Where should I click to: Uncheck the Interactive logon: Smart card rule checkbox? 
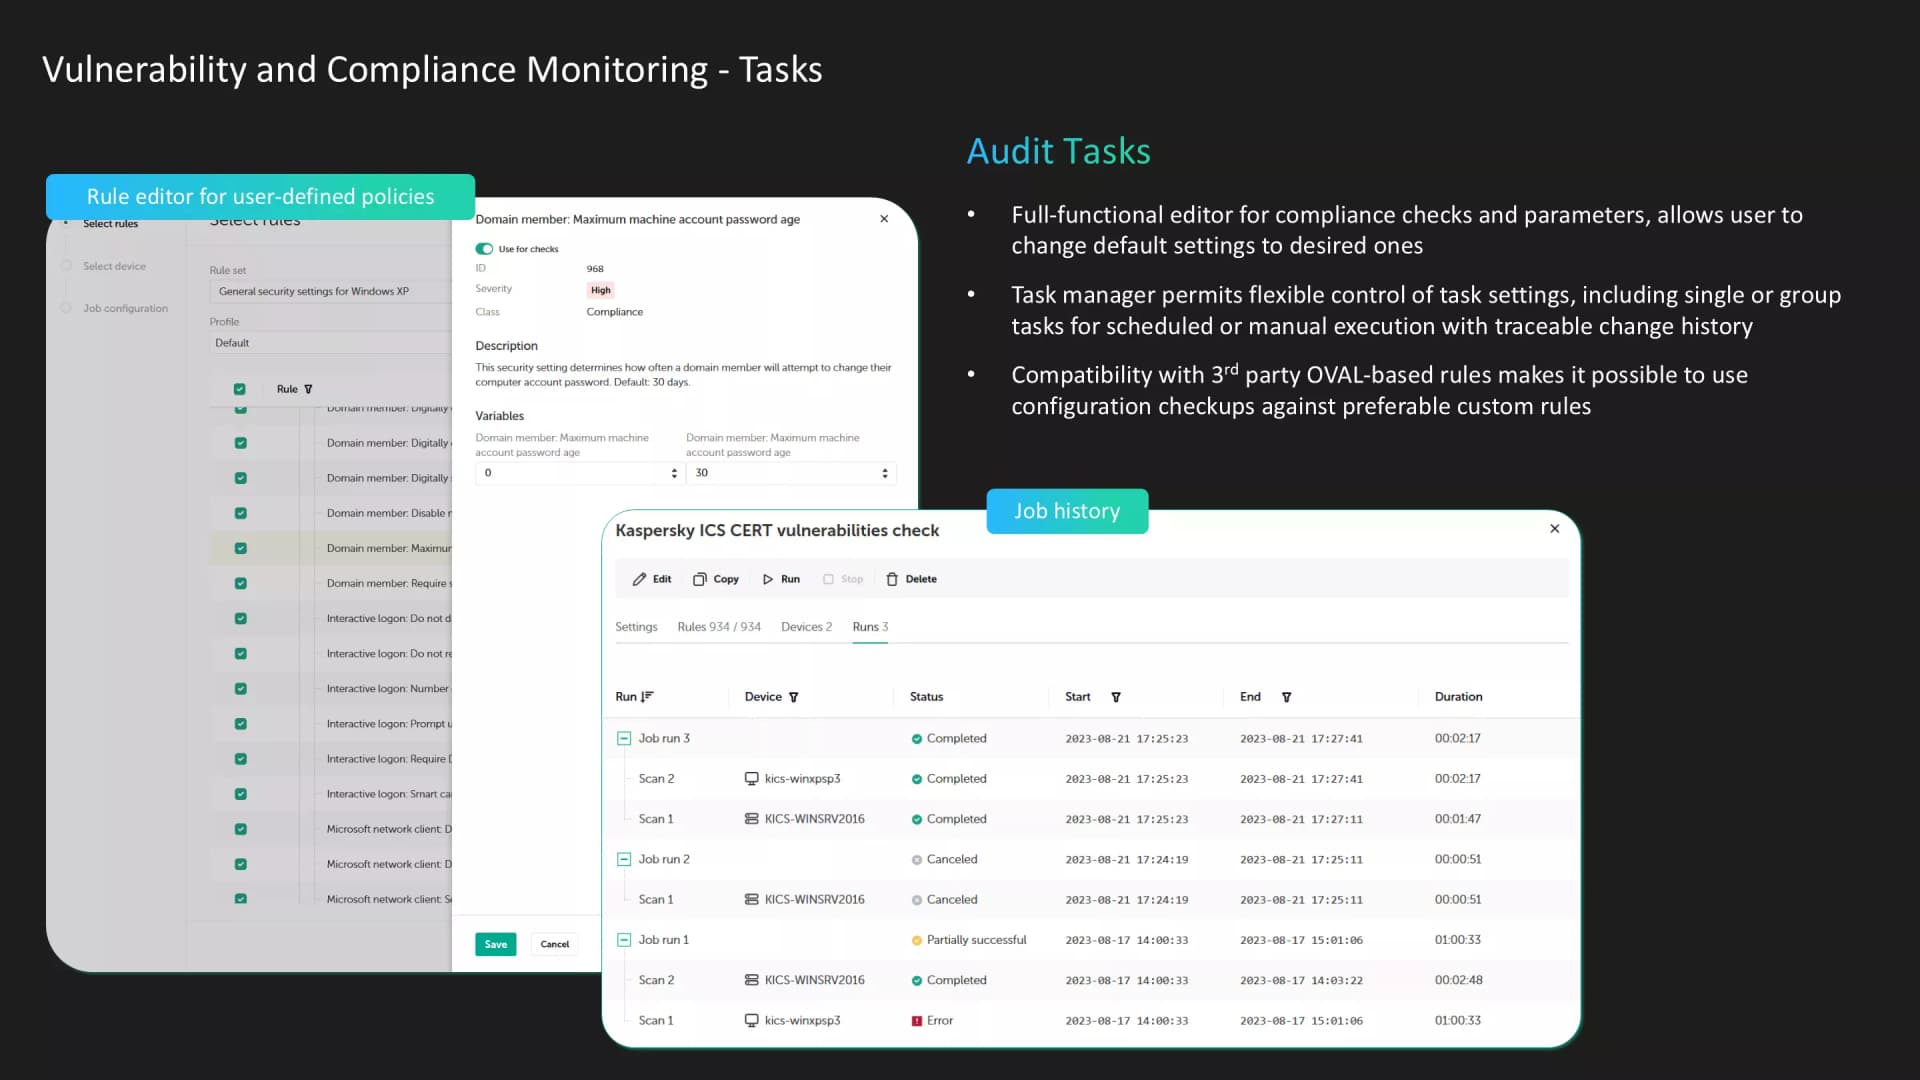click(240, 794)
